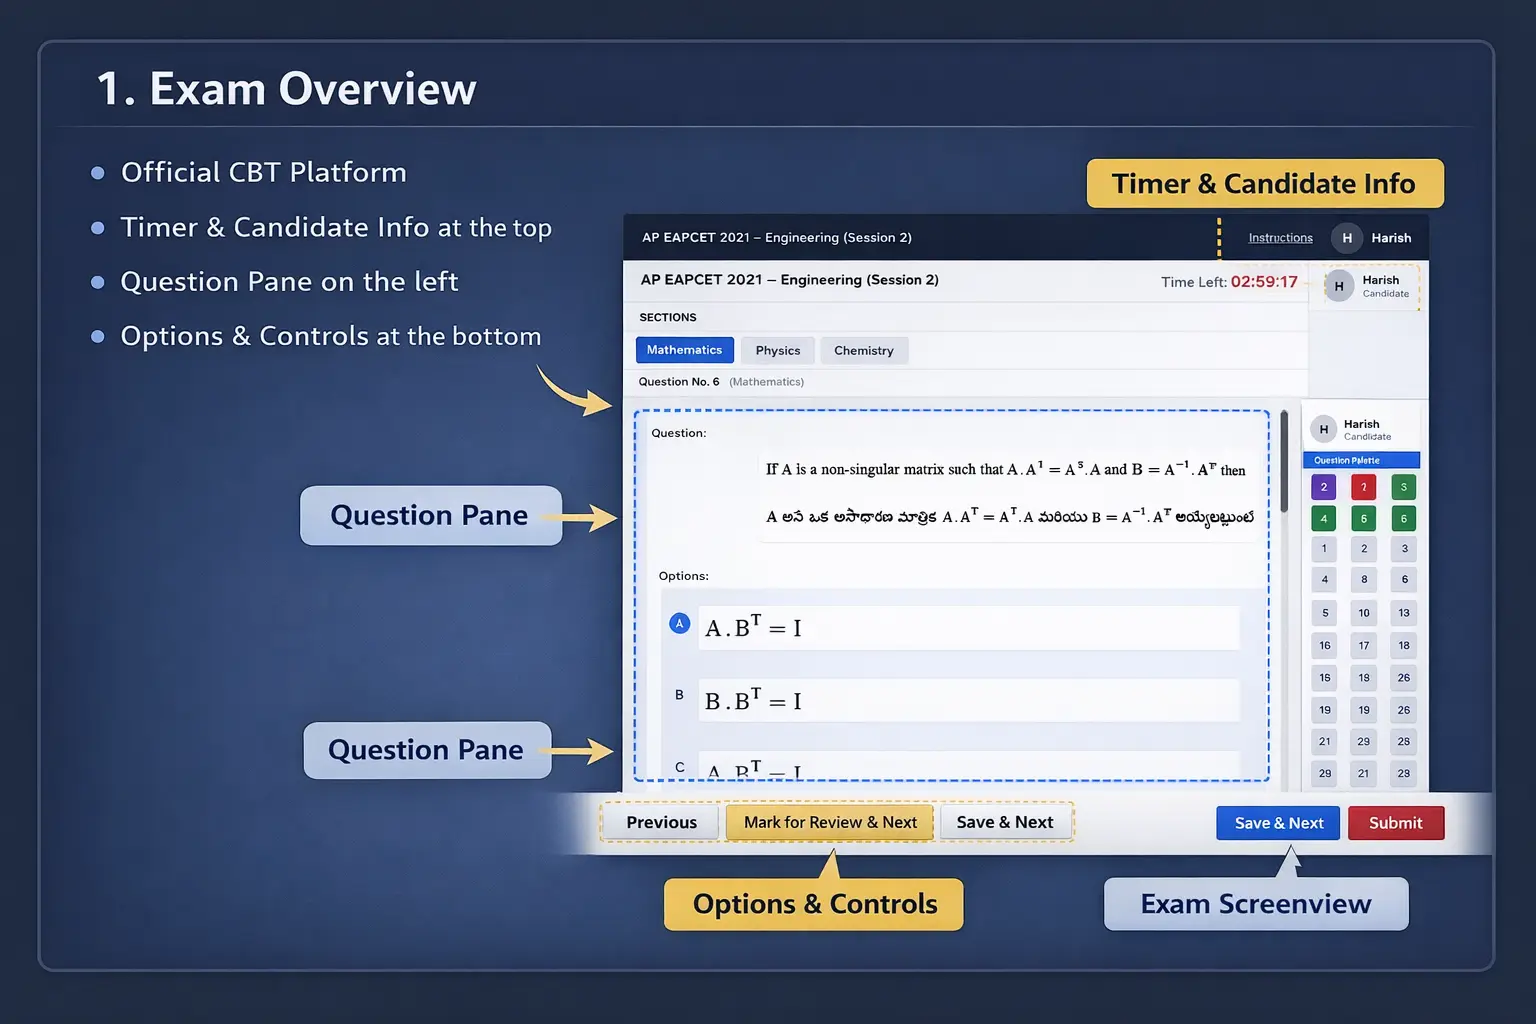This screenshot has height=1024, width=1536.
Task: Go back with the Previous button
Action: click(x=661, y=822)
